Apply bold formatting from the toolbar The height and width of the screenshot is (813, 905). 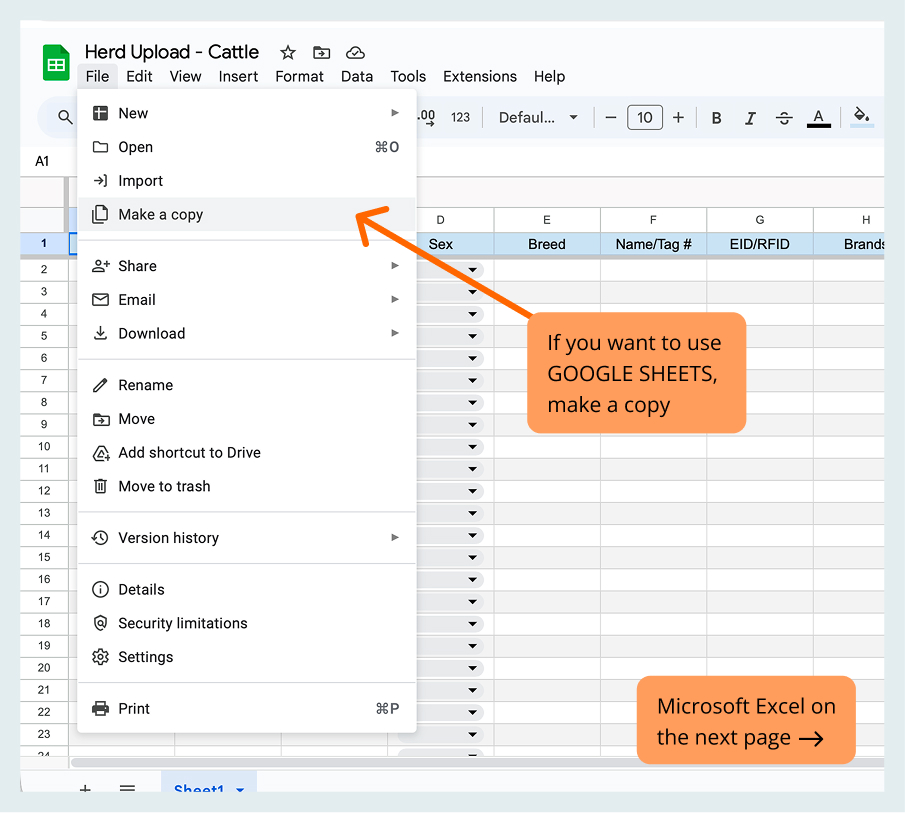coord(716,118)
